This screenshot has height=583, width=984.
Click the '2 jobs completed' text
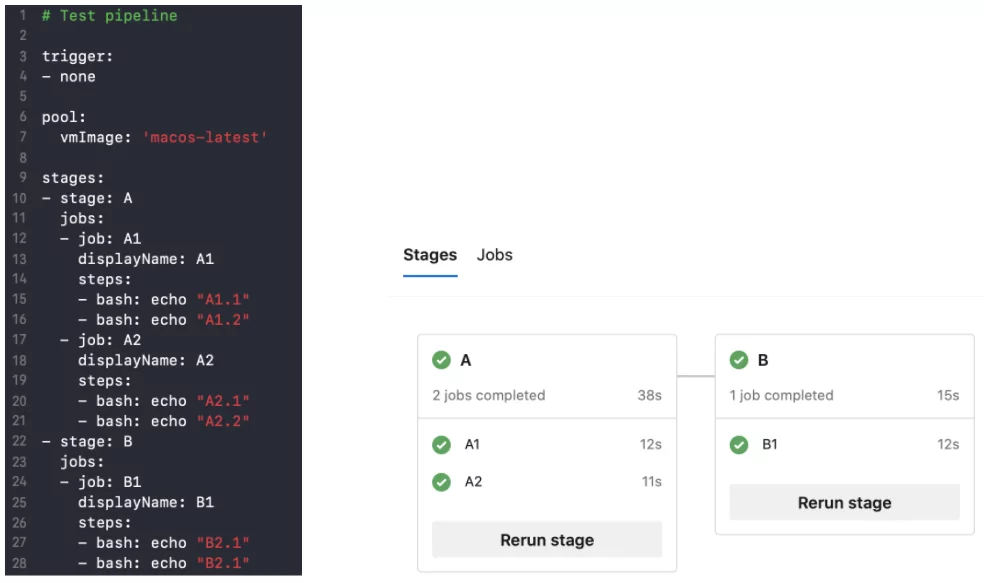[x=488, y=395]
